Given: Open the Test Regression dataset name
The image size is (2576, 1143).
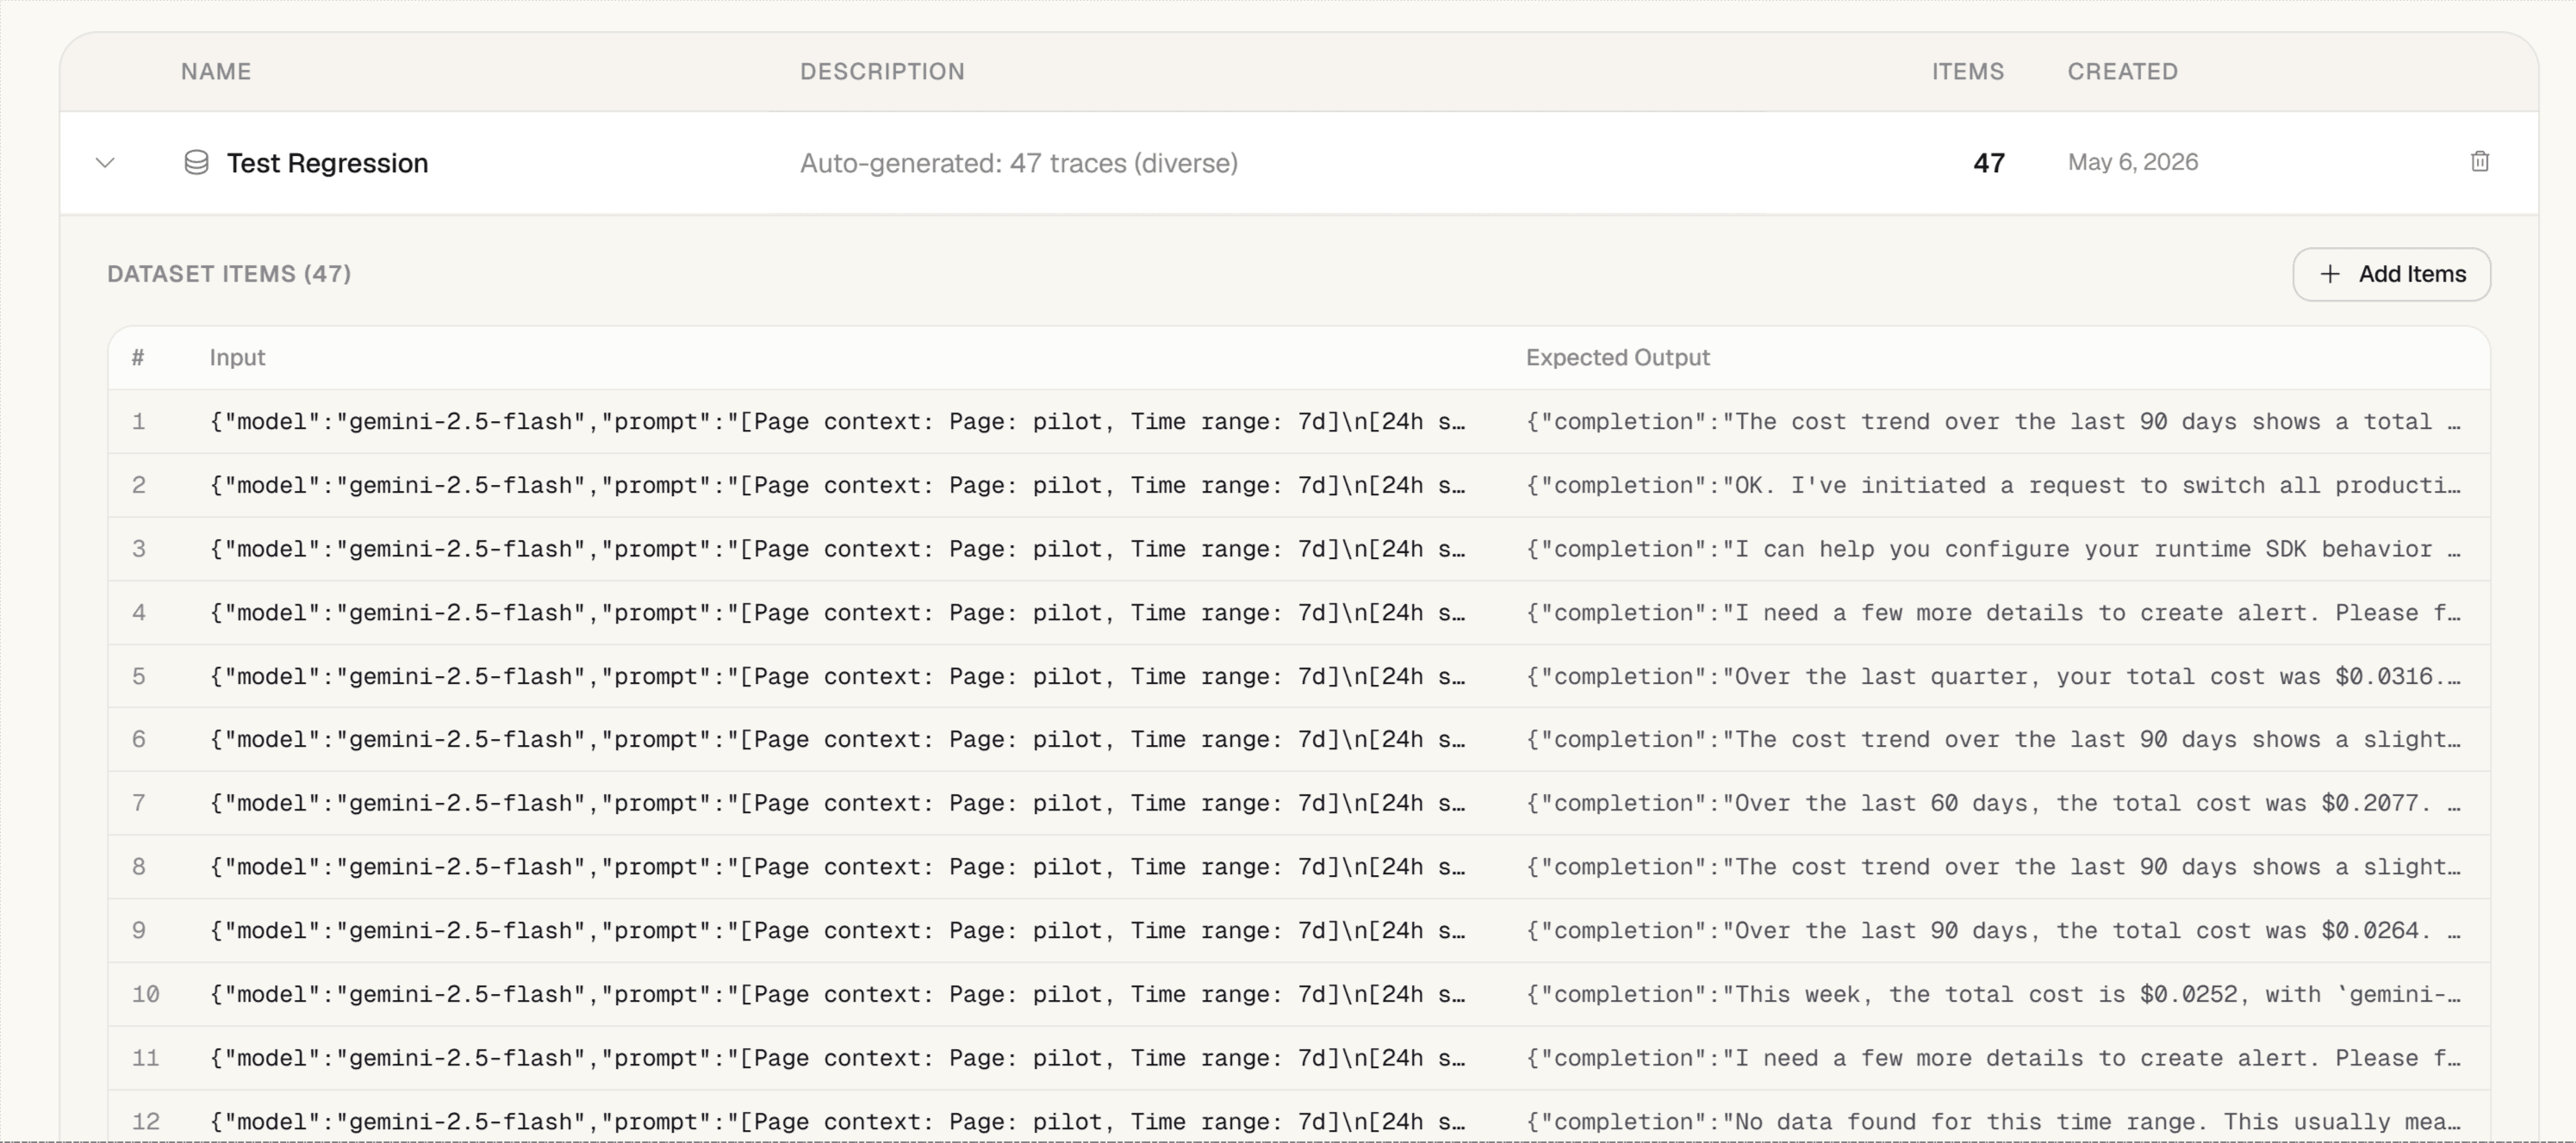Looking at the screenshot, I should coord(327,162).
